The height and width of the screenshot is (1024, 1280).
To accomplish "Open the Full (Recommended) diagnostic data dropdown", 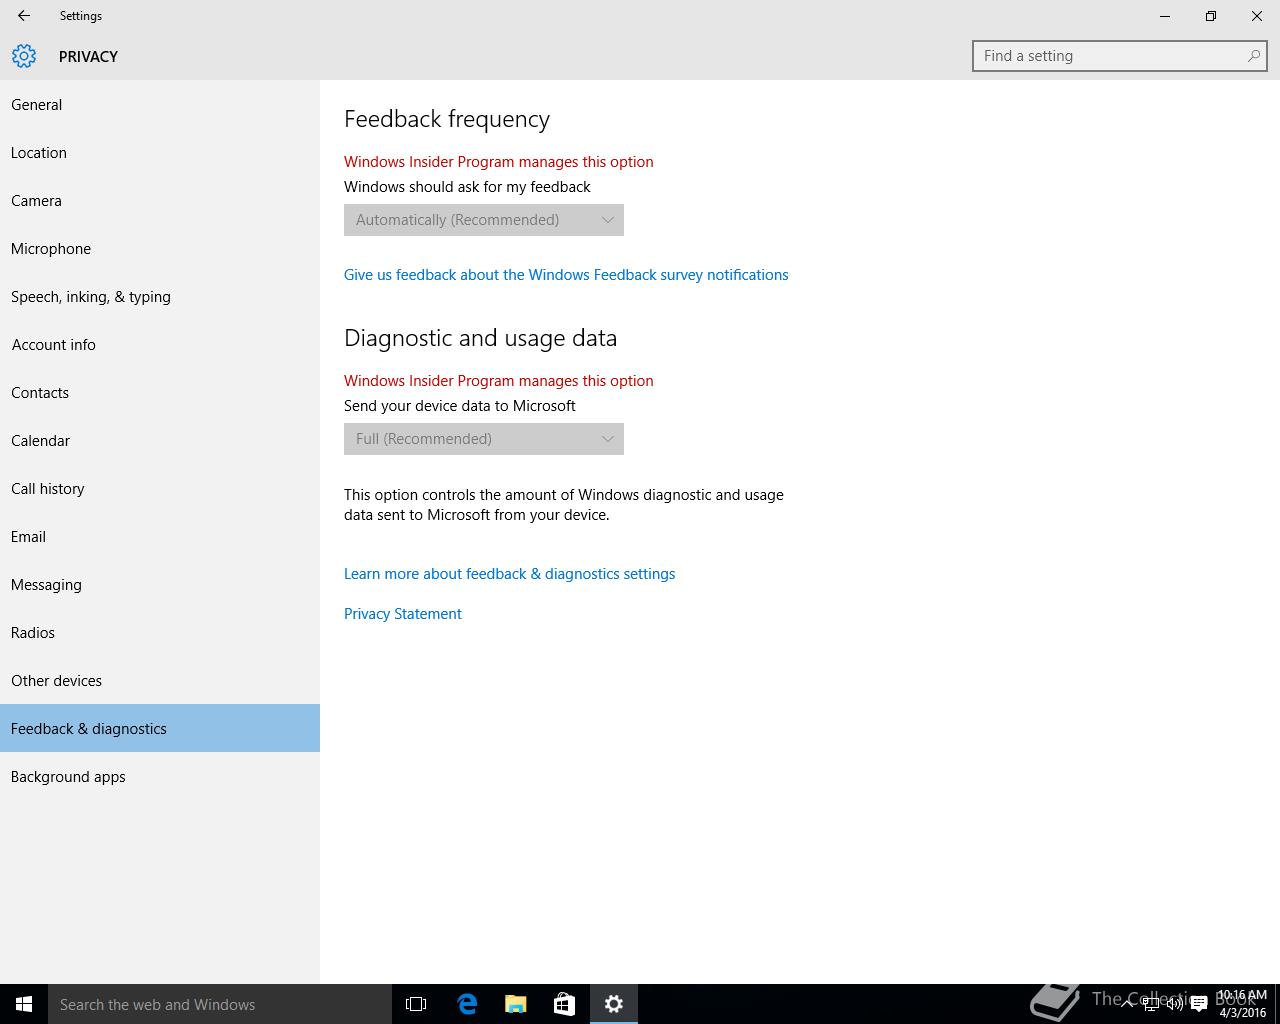I will point(484,439).
